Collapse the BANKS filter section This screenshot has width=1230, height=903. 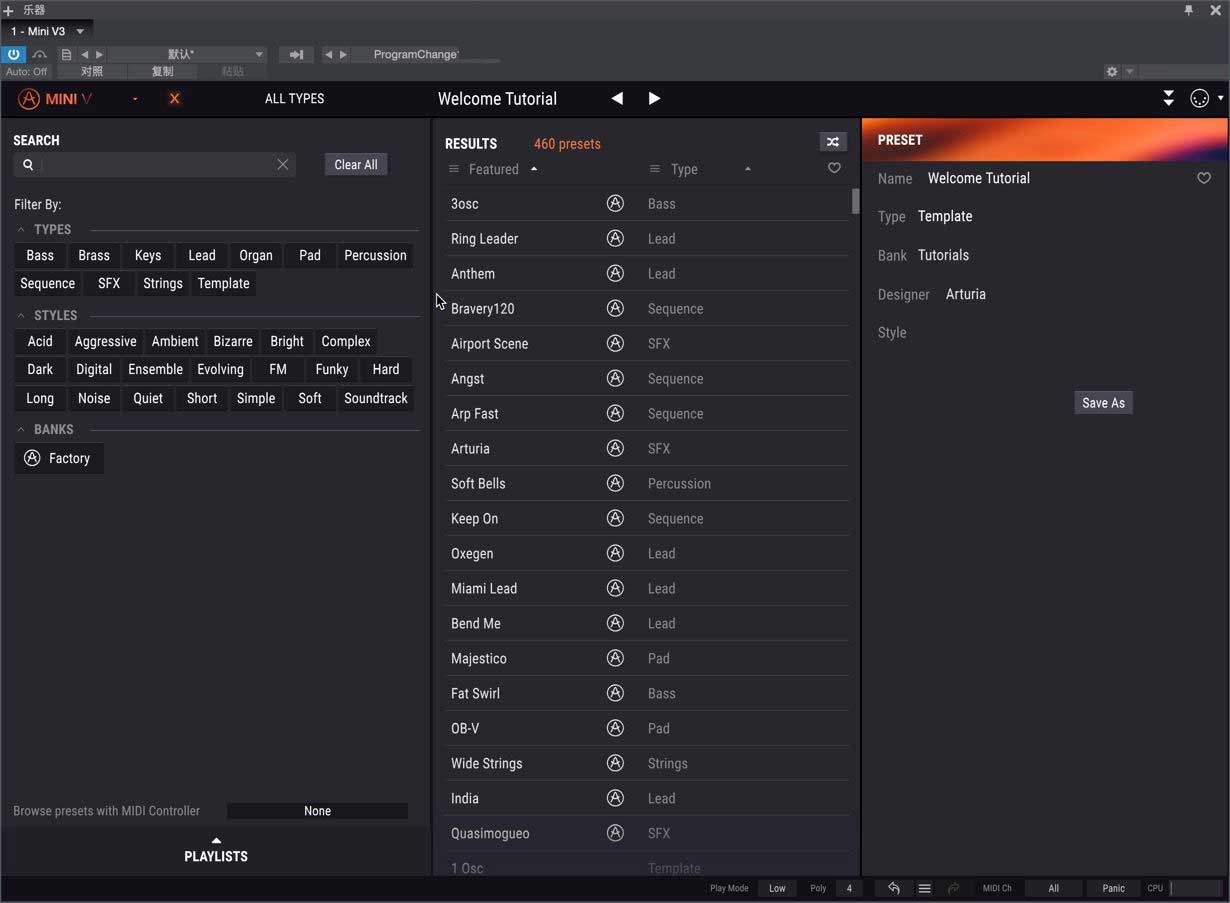click(21, 429)
